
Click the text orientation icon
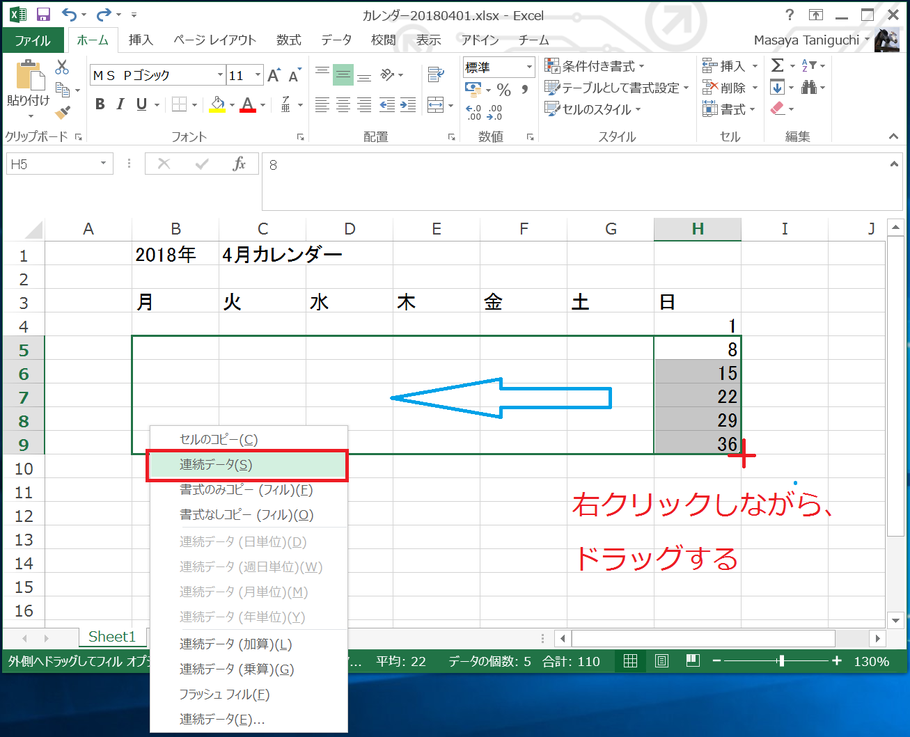(387, 75)
